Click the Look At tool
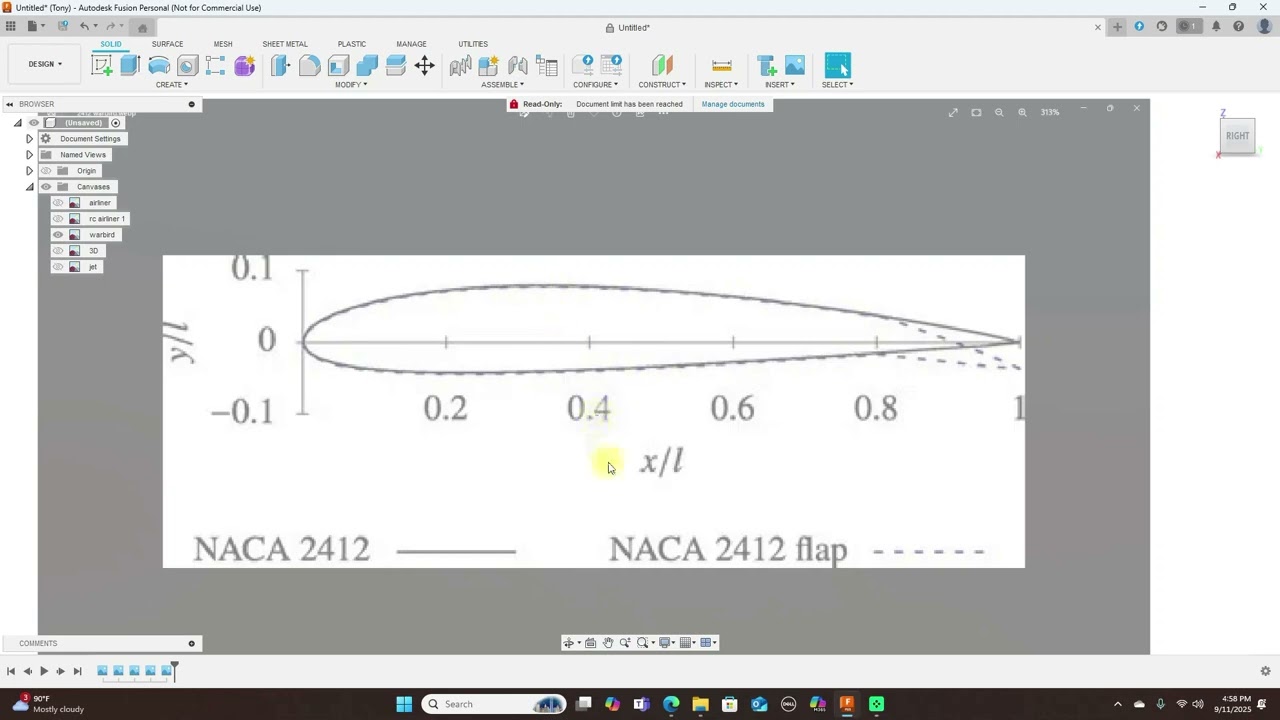 click(590, 643)
